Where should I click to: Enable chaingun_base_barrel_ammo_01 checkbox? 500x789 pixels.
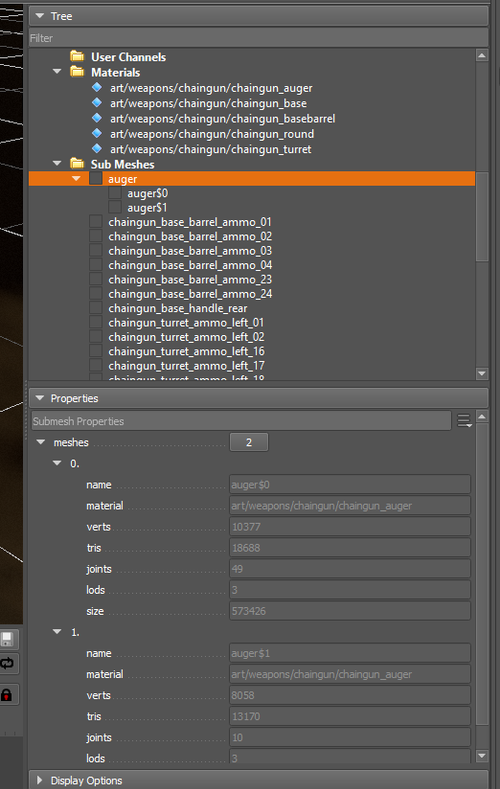(96, 221)
